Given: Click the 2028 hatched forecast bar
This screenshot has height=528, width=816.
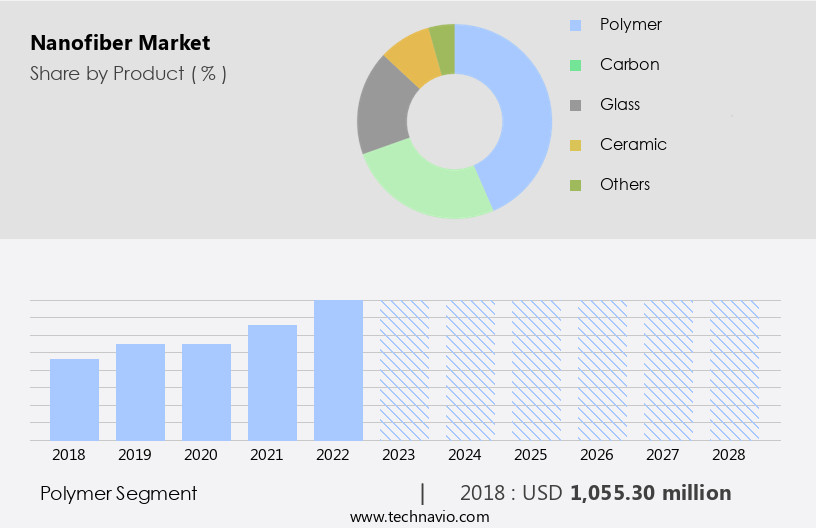Looking at the screenshot, I should (x=734, y=370).
